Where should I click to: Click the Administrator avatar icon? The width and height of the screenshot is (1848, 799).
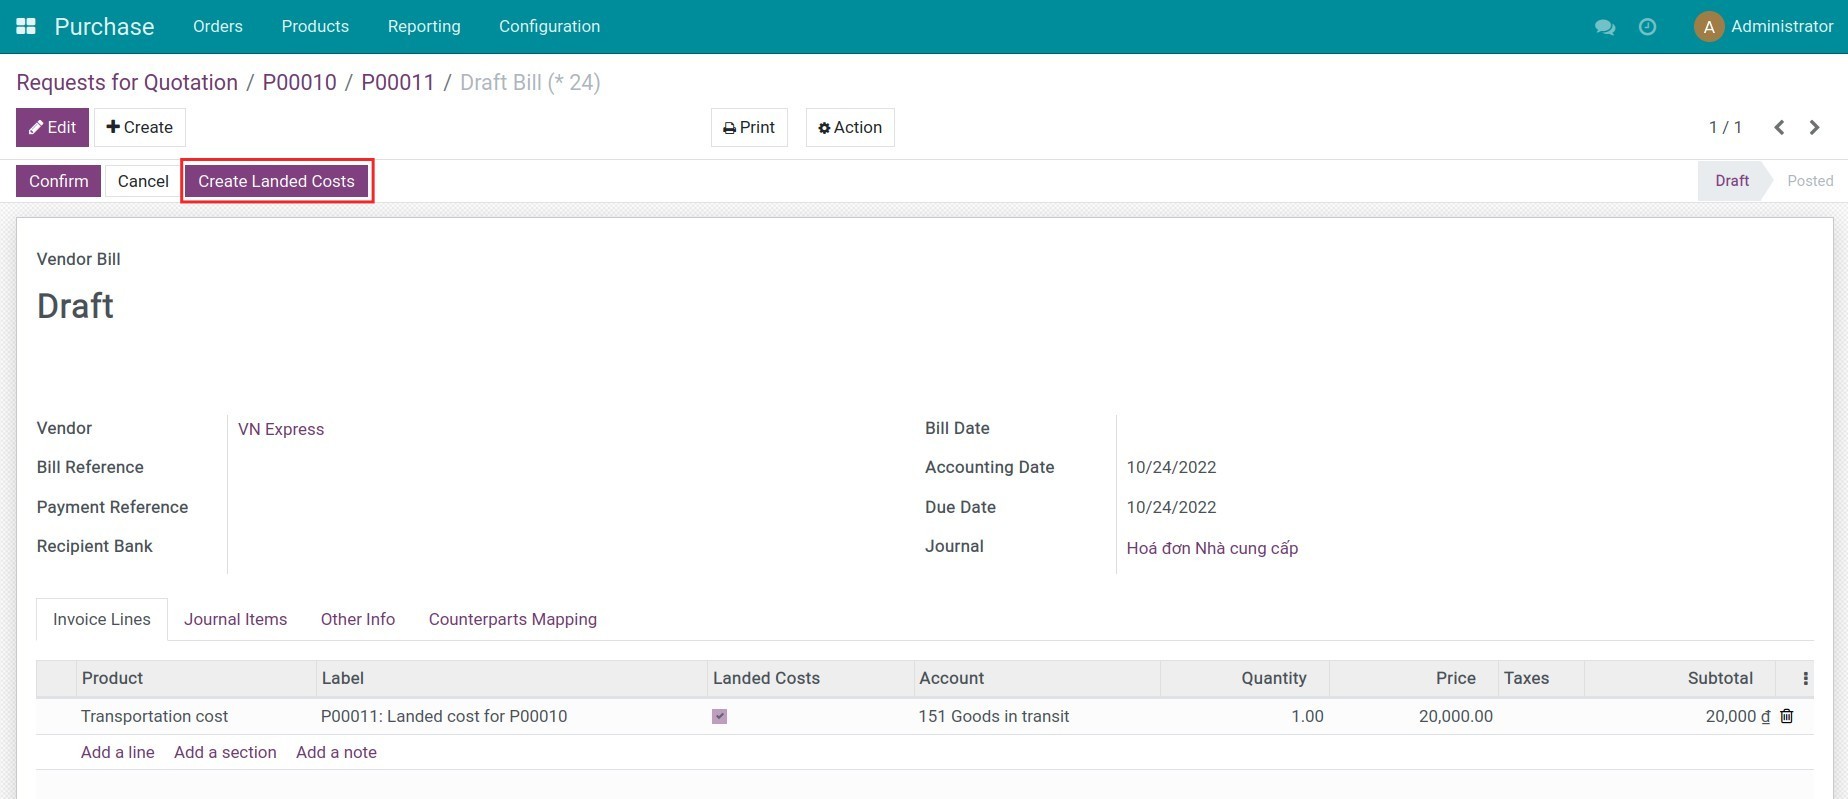[x=1708, y=27]
